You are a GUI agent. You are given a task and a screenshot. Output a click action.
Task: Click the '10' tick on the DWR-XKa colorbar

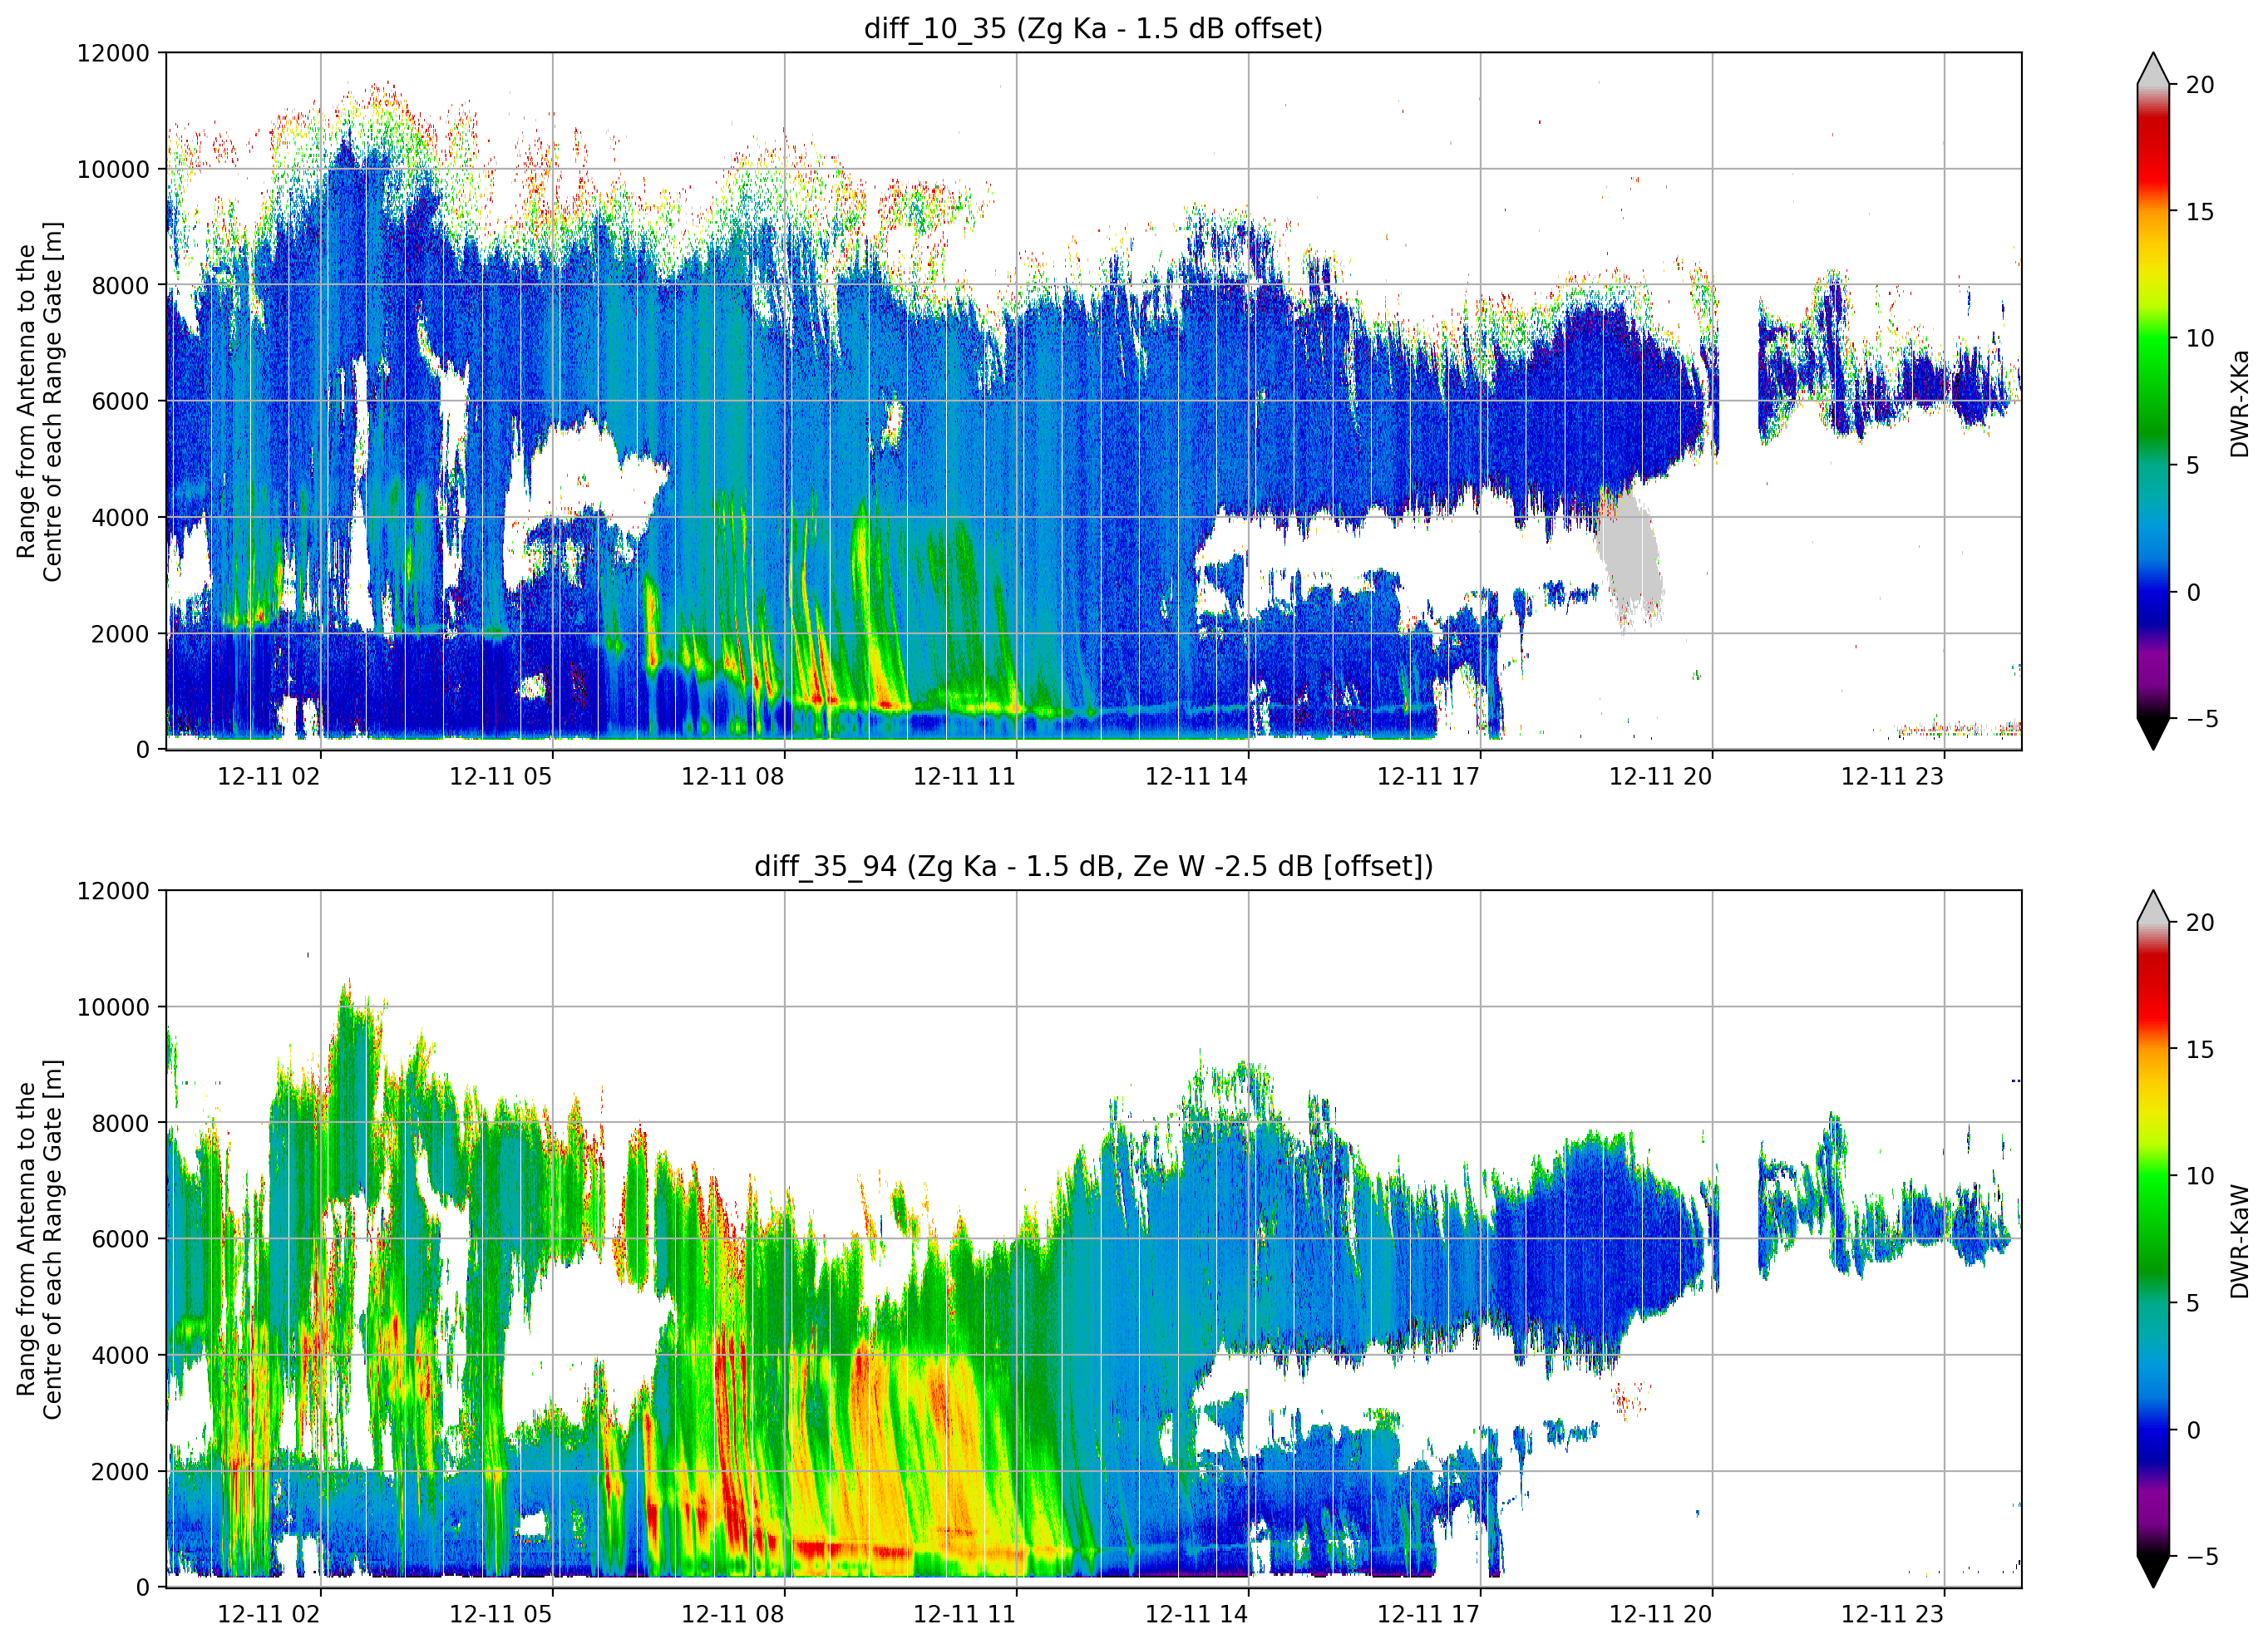point(2200,338)
